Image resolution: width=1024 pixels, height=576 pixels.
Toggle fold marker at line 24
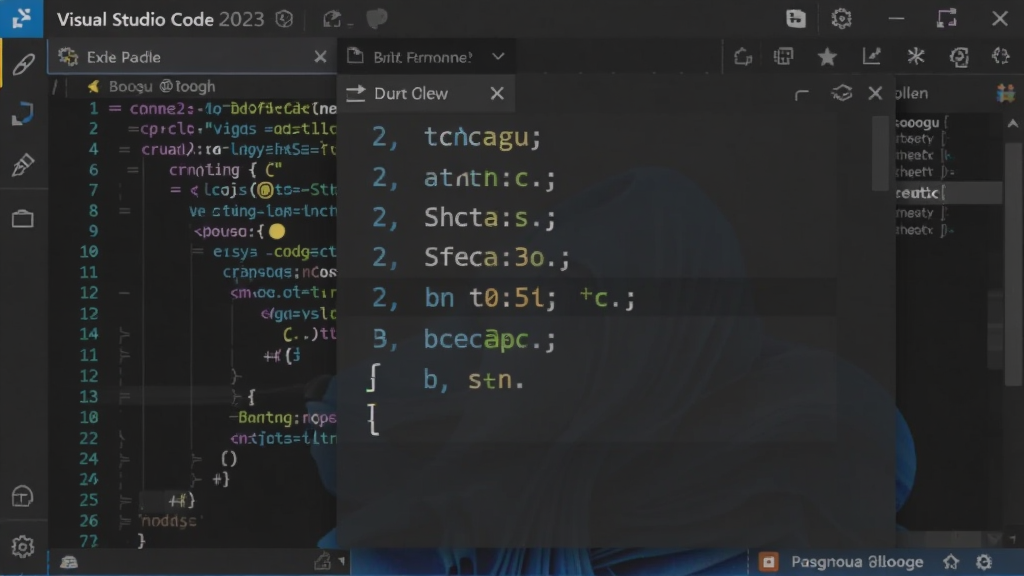coord(124,459)
